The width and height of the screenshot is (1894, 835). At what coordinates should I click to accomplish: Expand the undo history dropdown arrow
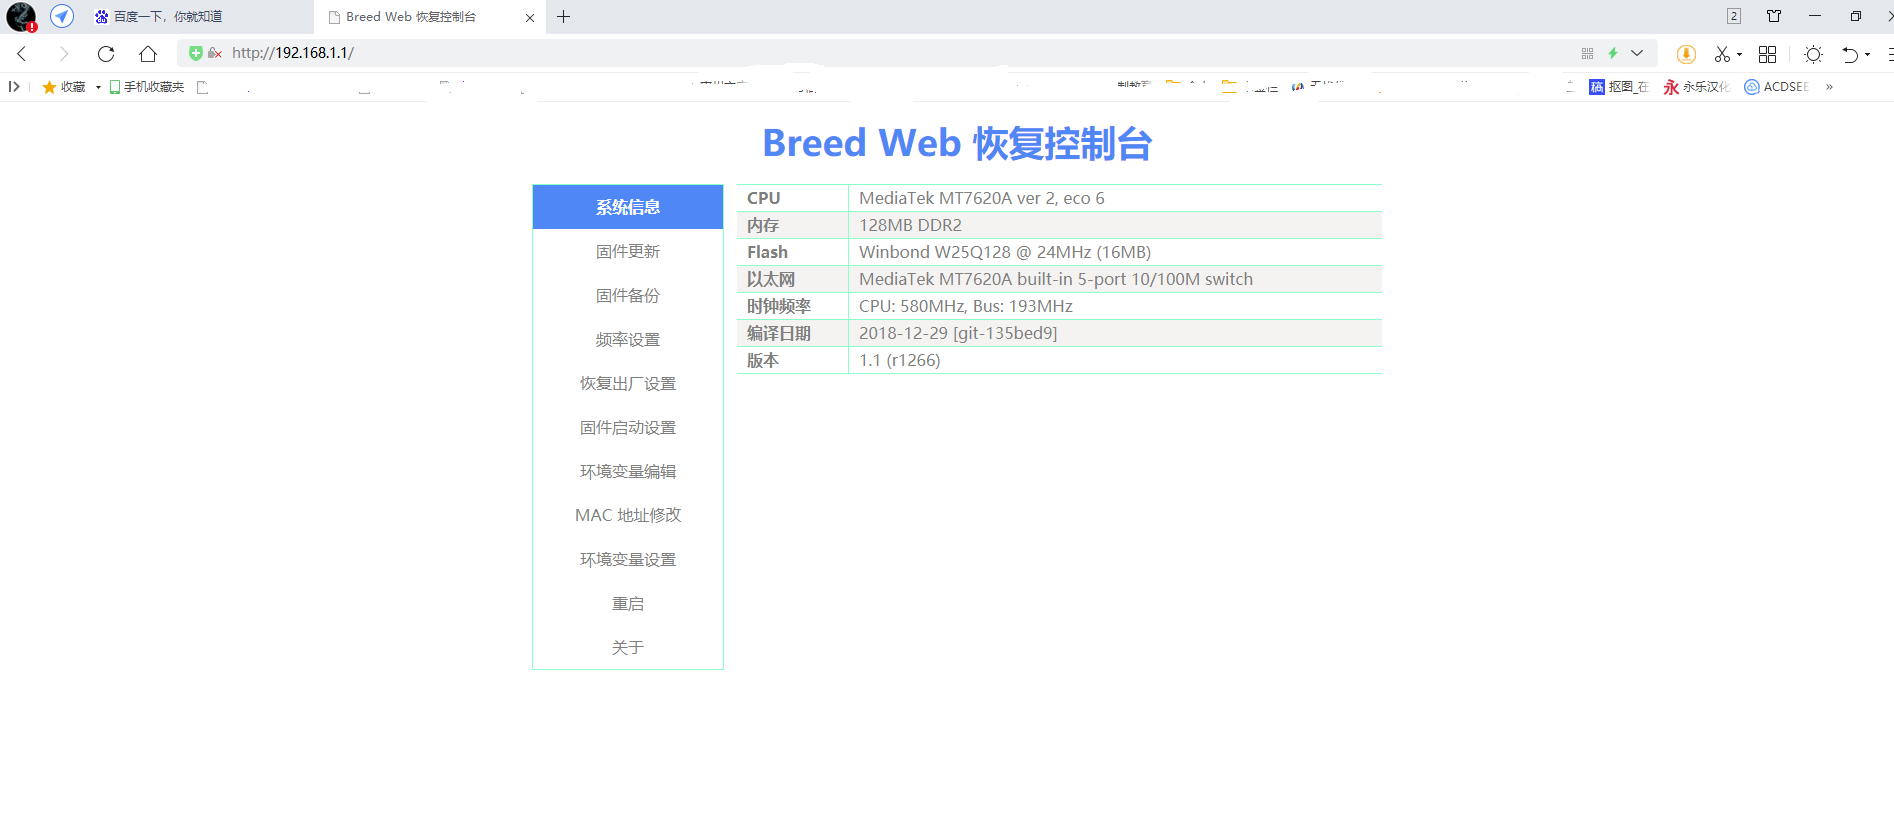pyautogui.click(x=1867, y=55)
